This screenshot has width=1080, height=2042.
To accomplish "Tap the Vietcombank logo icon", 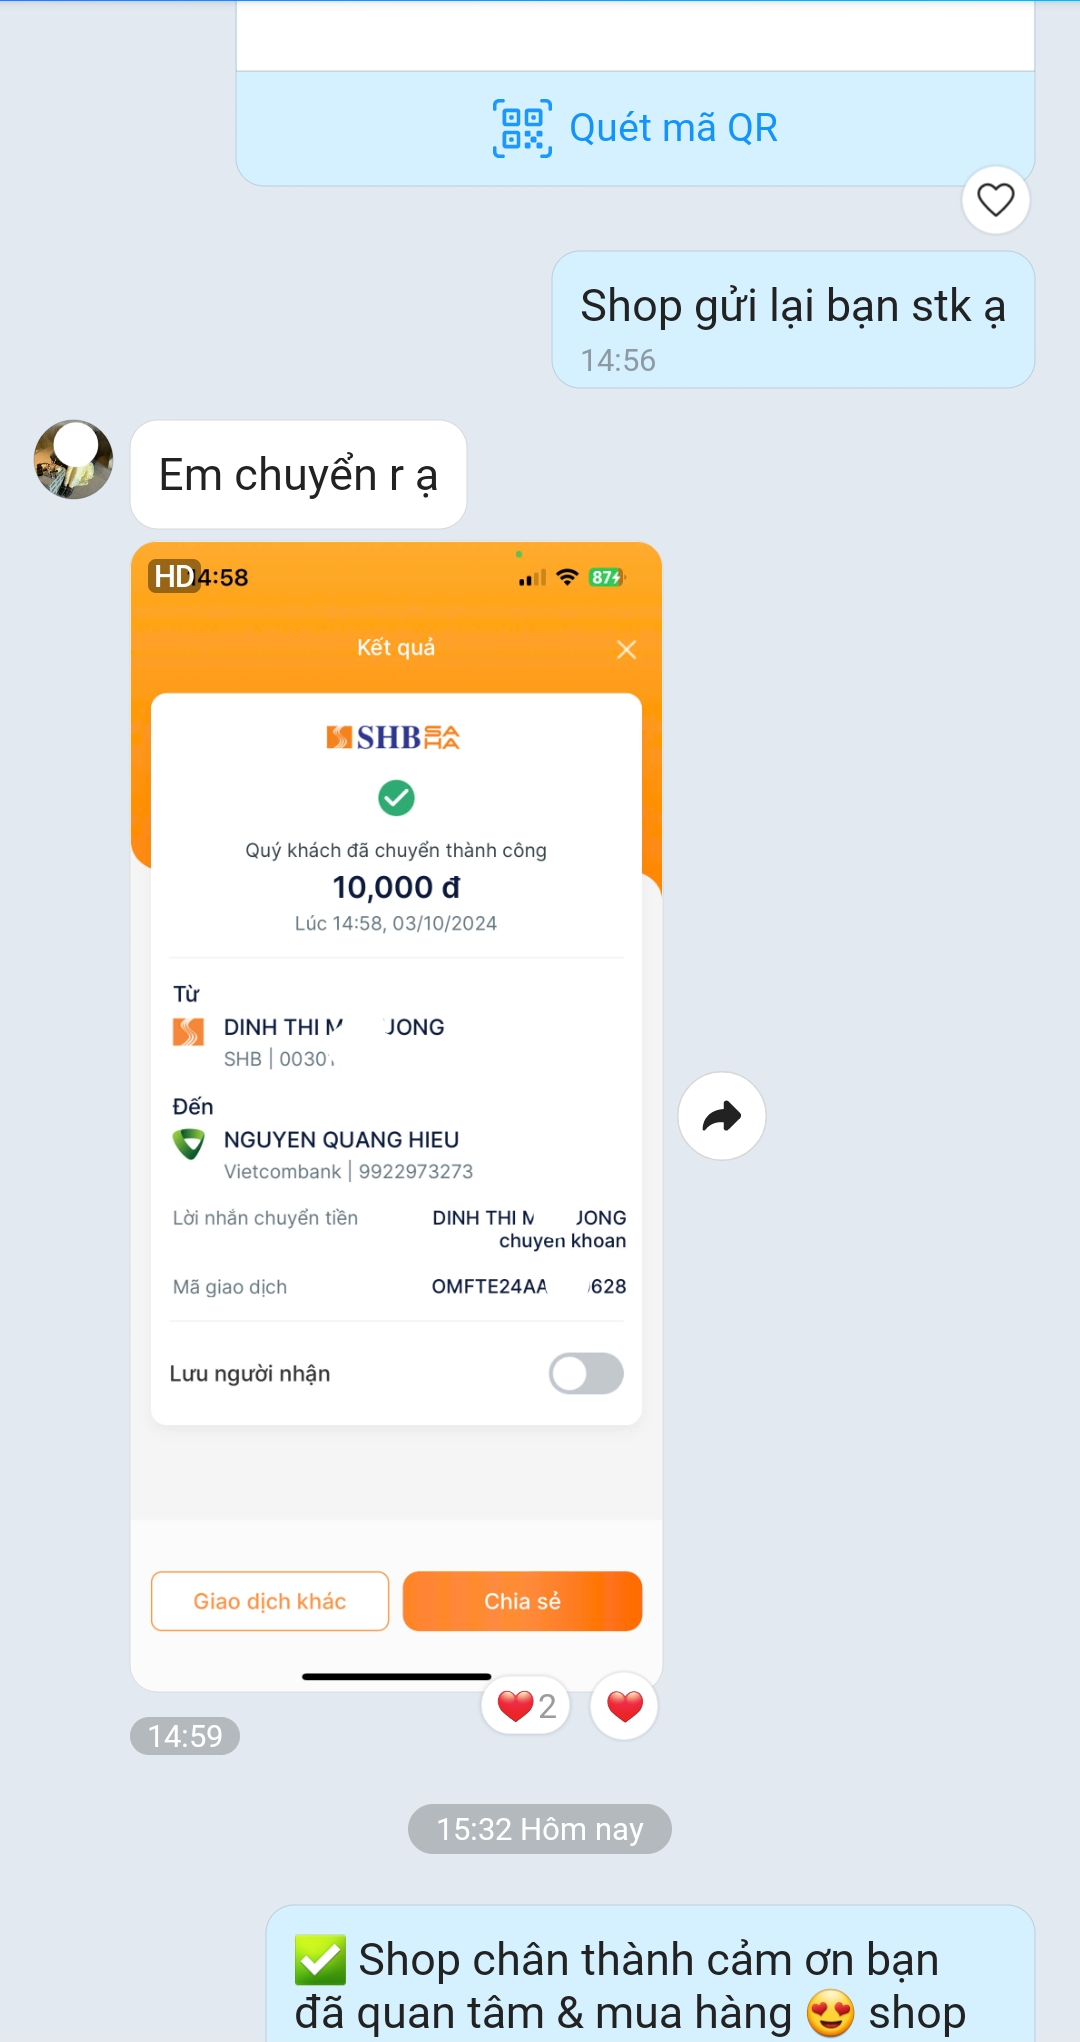I will (x=188, y=1143).
